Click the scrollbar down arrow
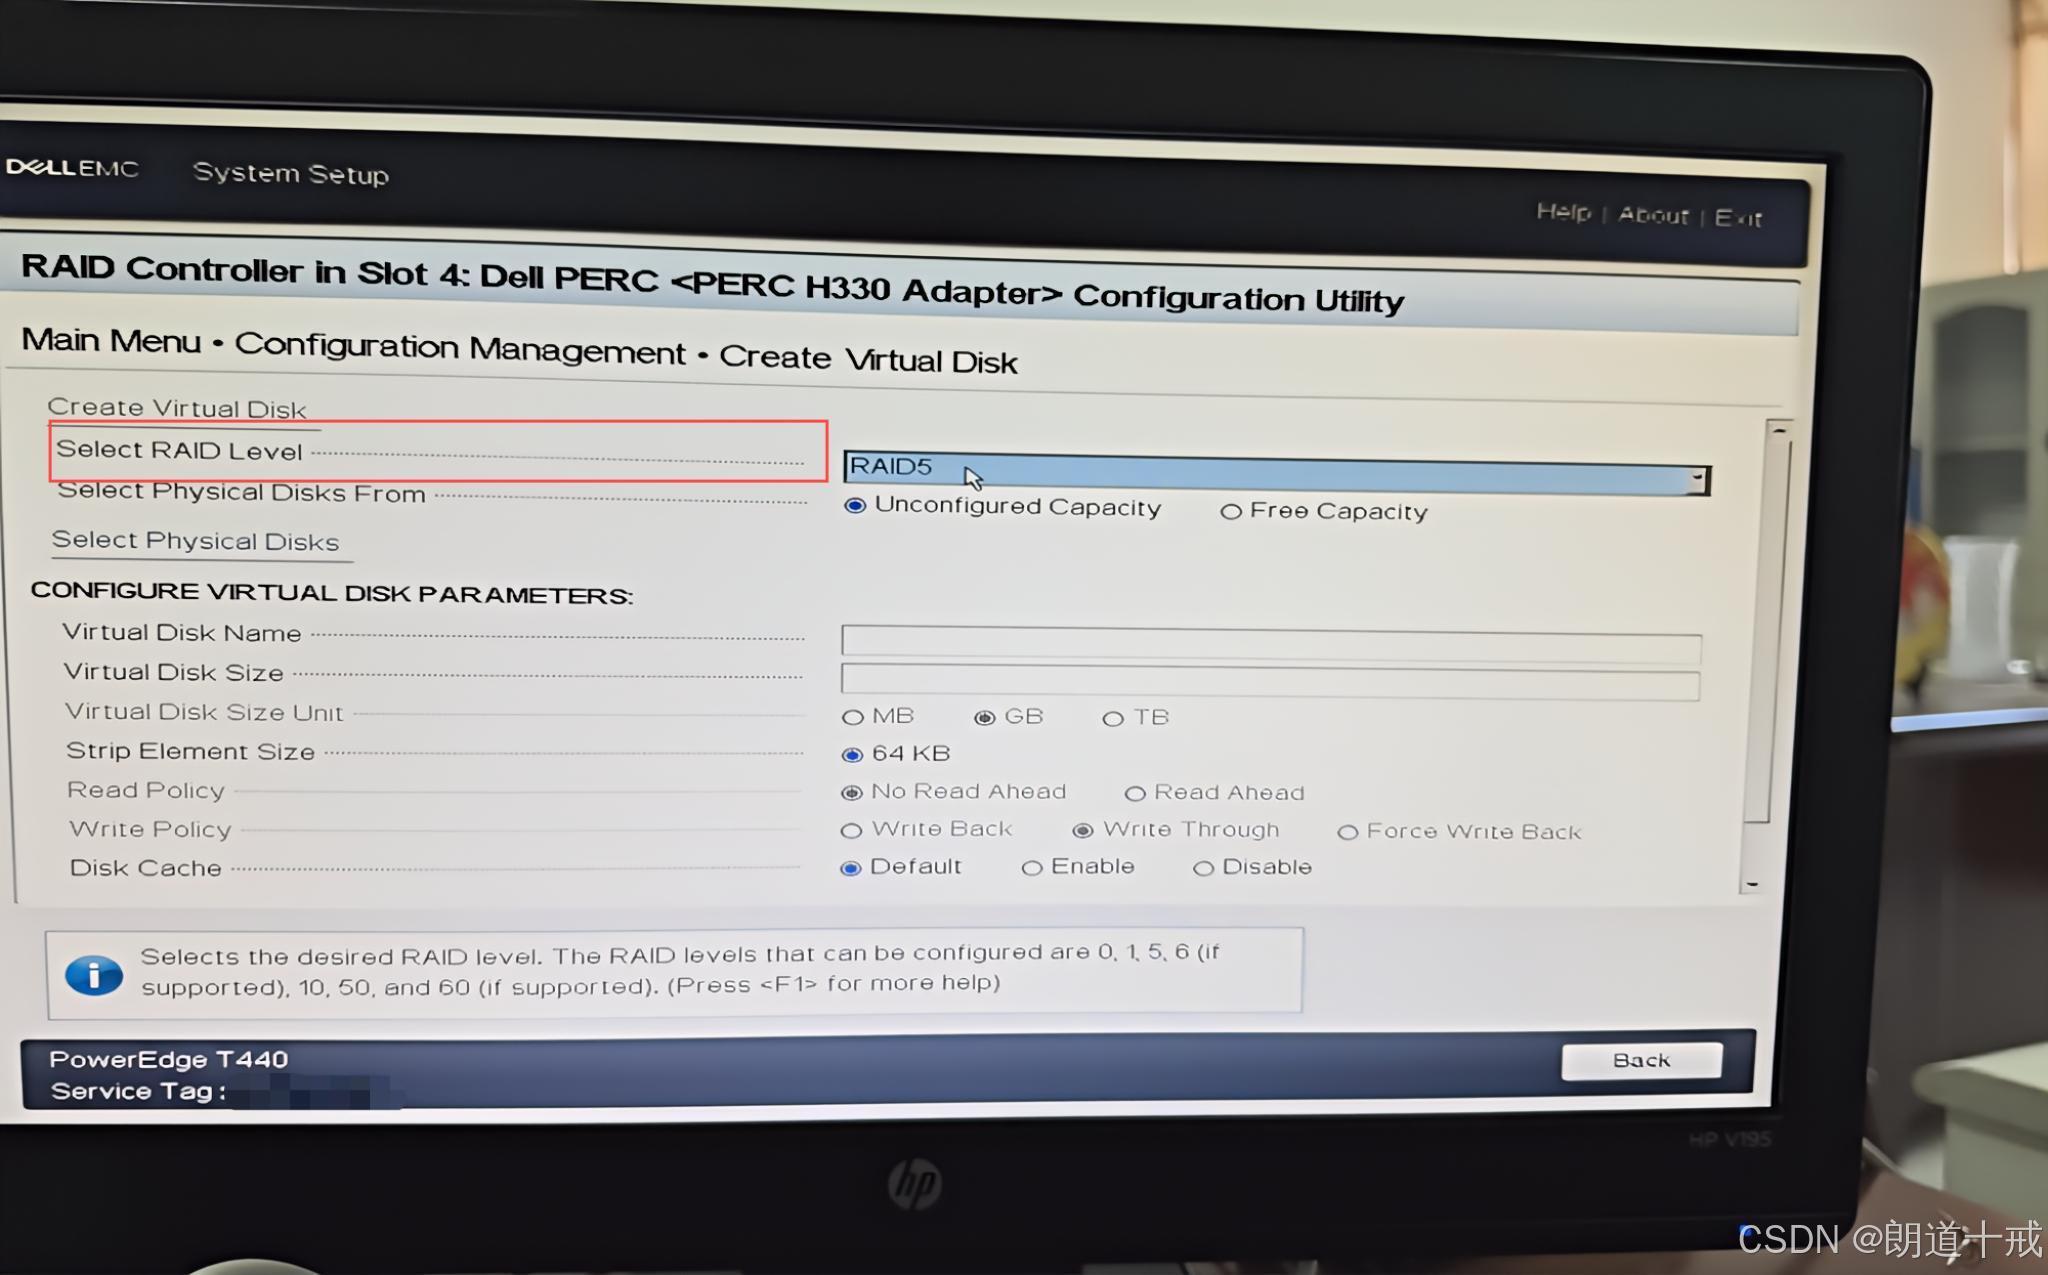Image resolution: width=2048 pixels, height=1275 pixels. [1750, 885]
